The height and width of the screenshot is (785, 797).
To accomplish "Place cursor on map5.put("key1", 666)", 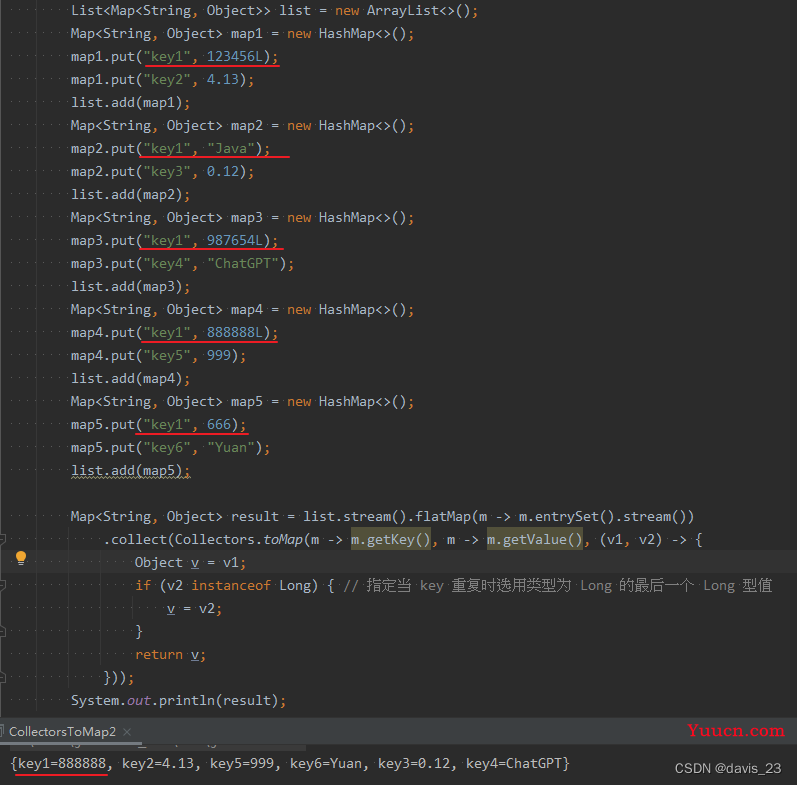I will coord(159,425).
